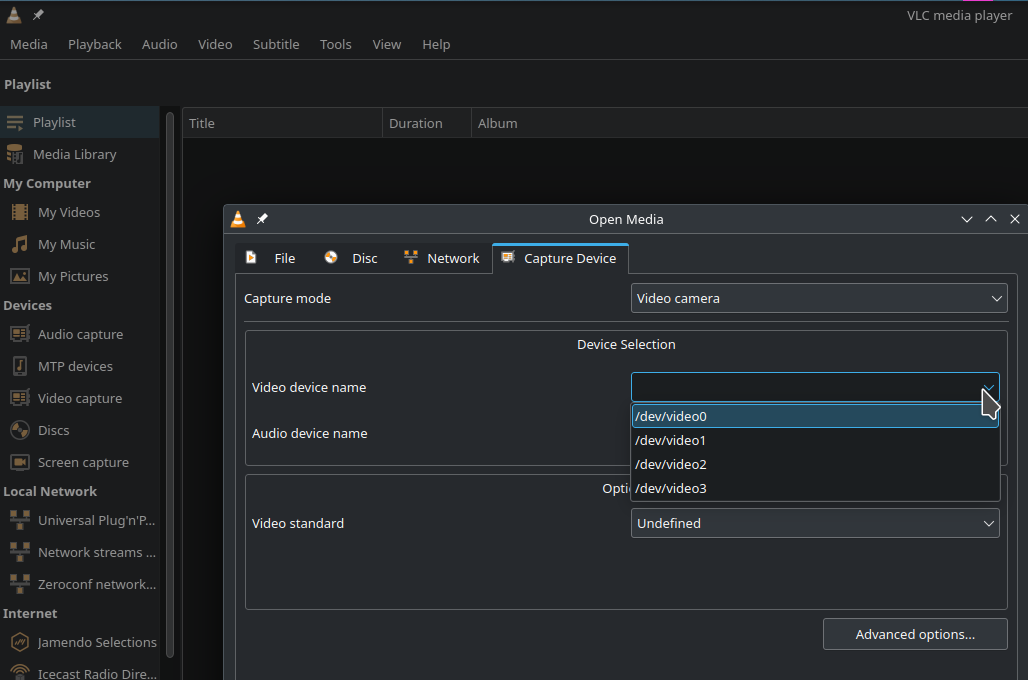Open the Tools menu
Image resolution: width=1028 pixels, height=680 pixels.
[x=336, y=45]
